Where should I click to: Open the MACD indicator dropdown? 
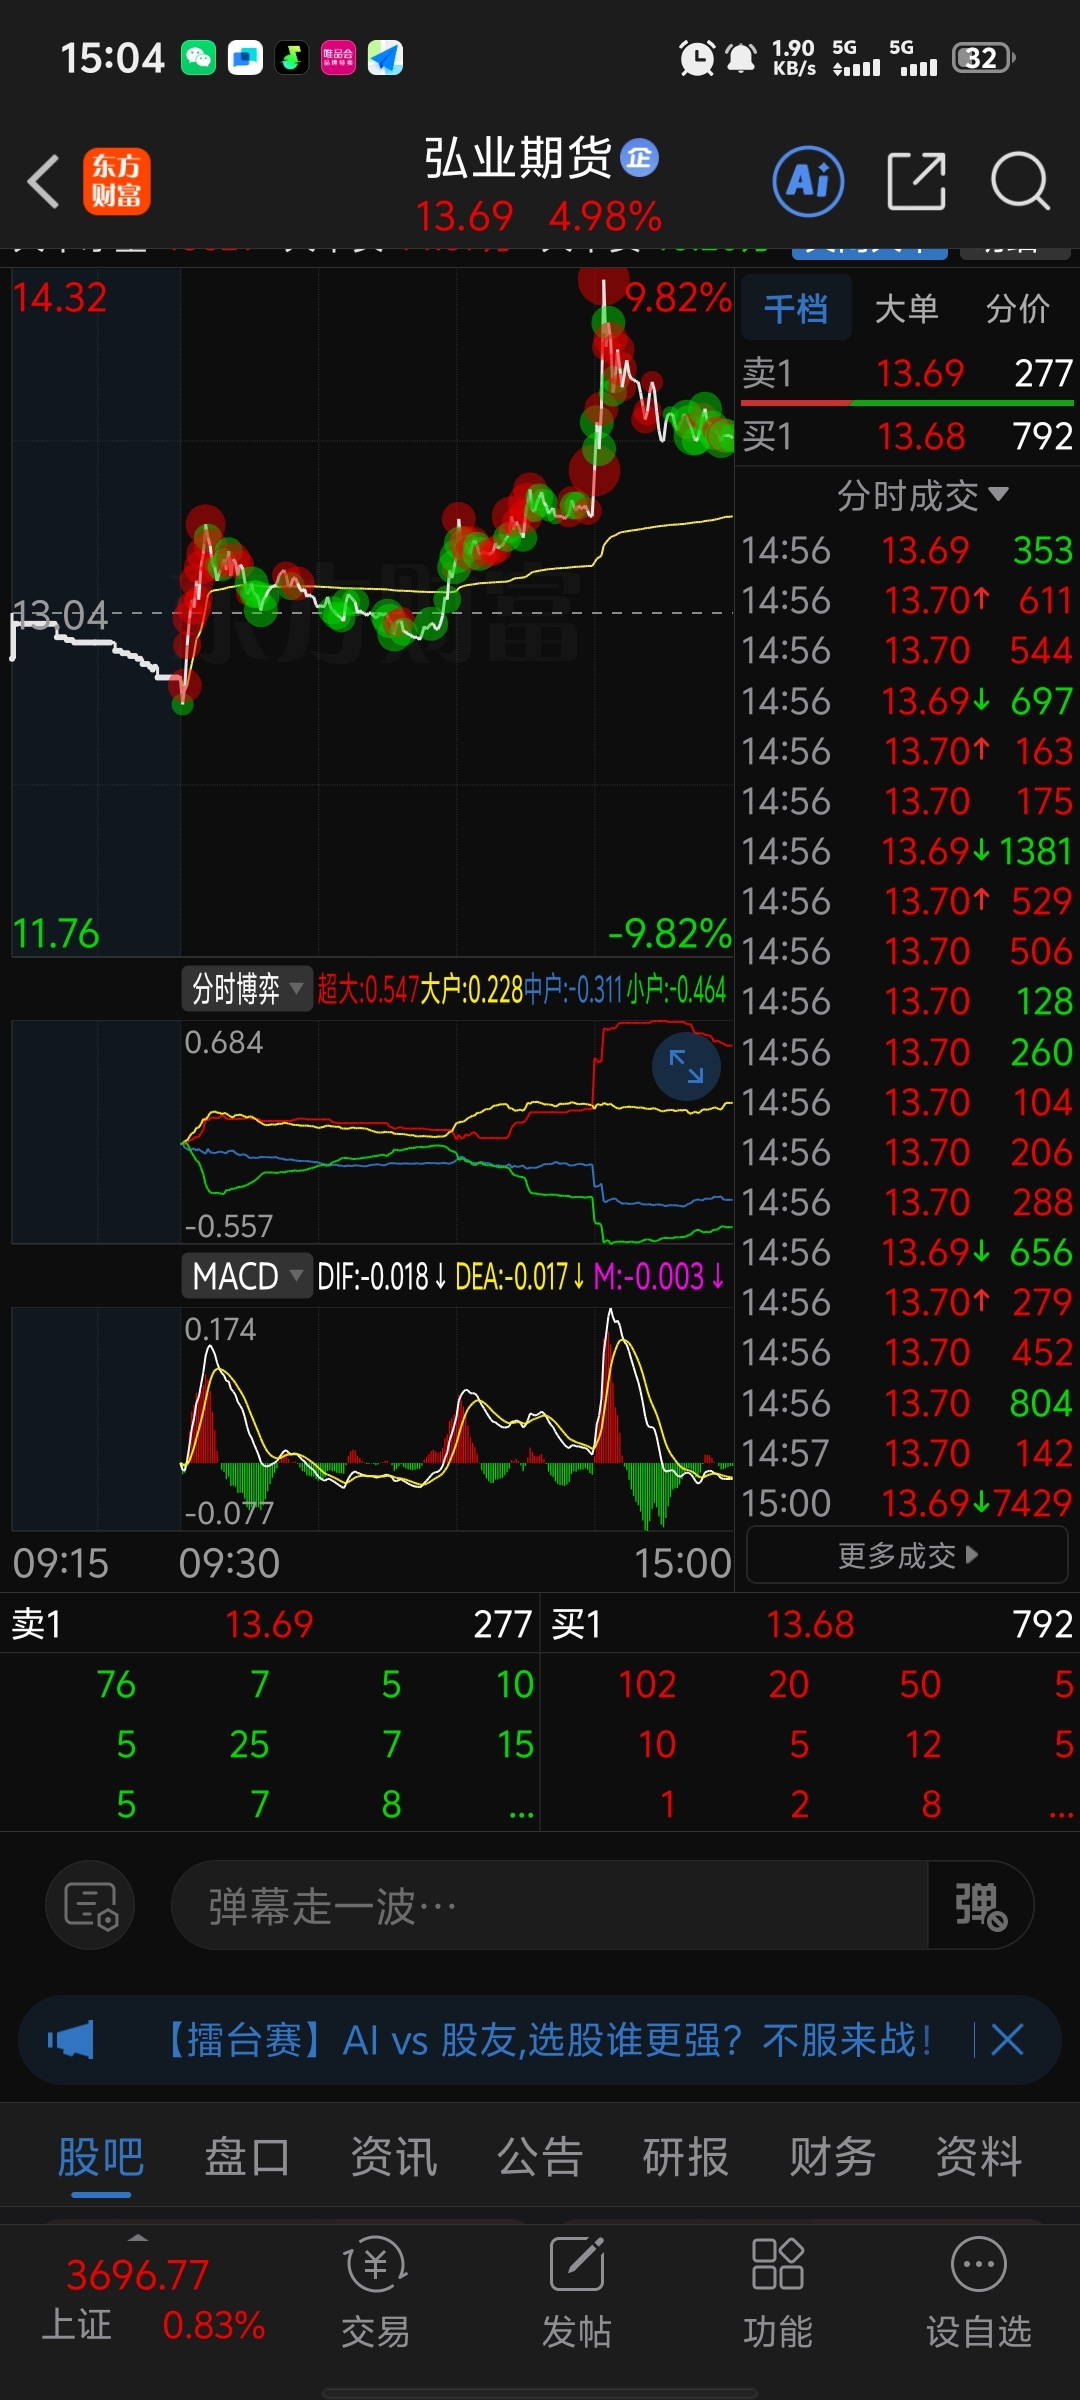(247, 1276)
